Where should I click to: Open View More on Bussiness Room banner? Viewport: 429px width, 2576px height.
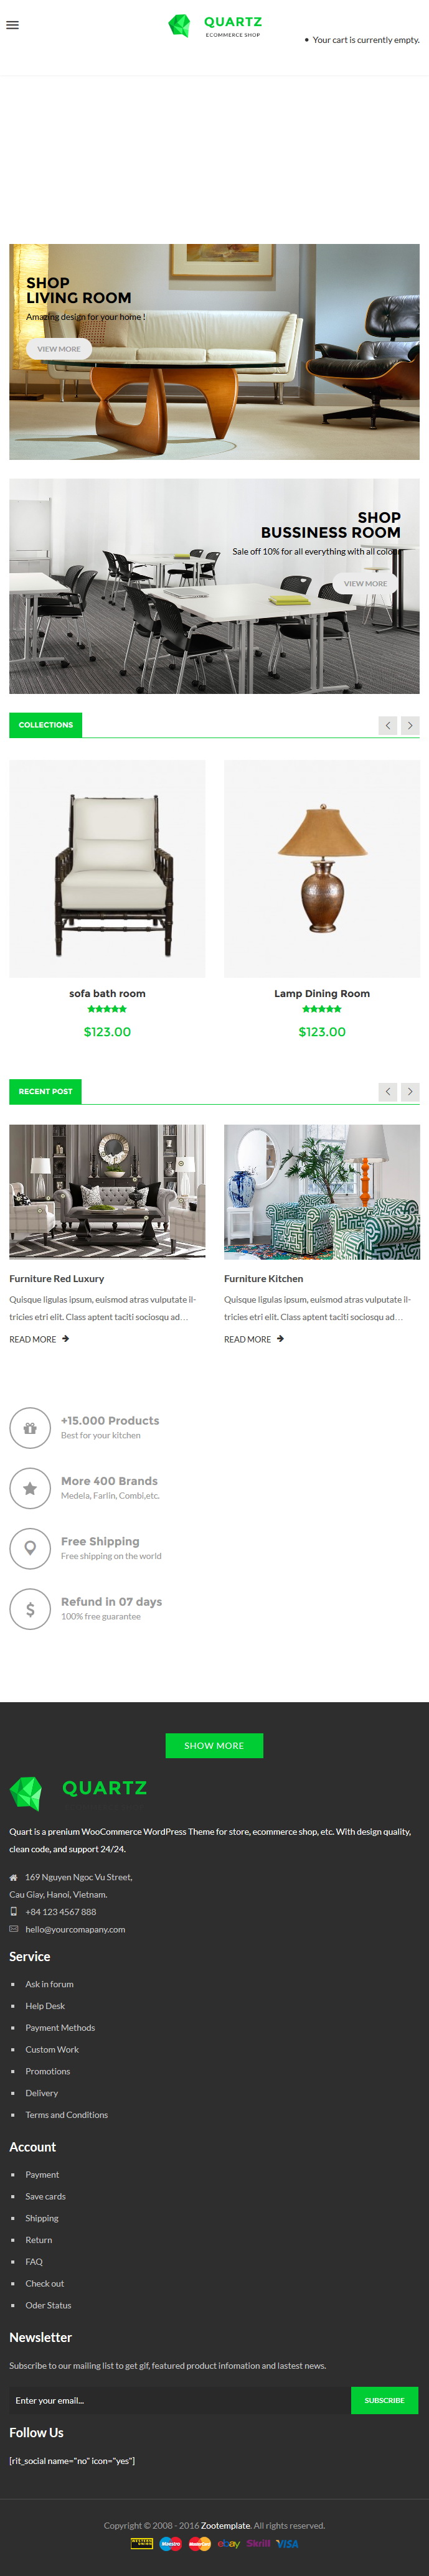pos(365,583)
